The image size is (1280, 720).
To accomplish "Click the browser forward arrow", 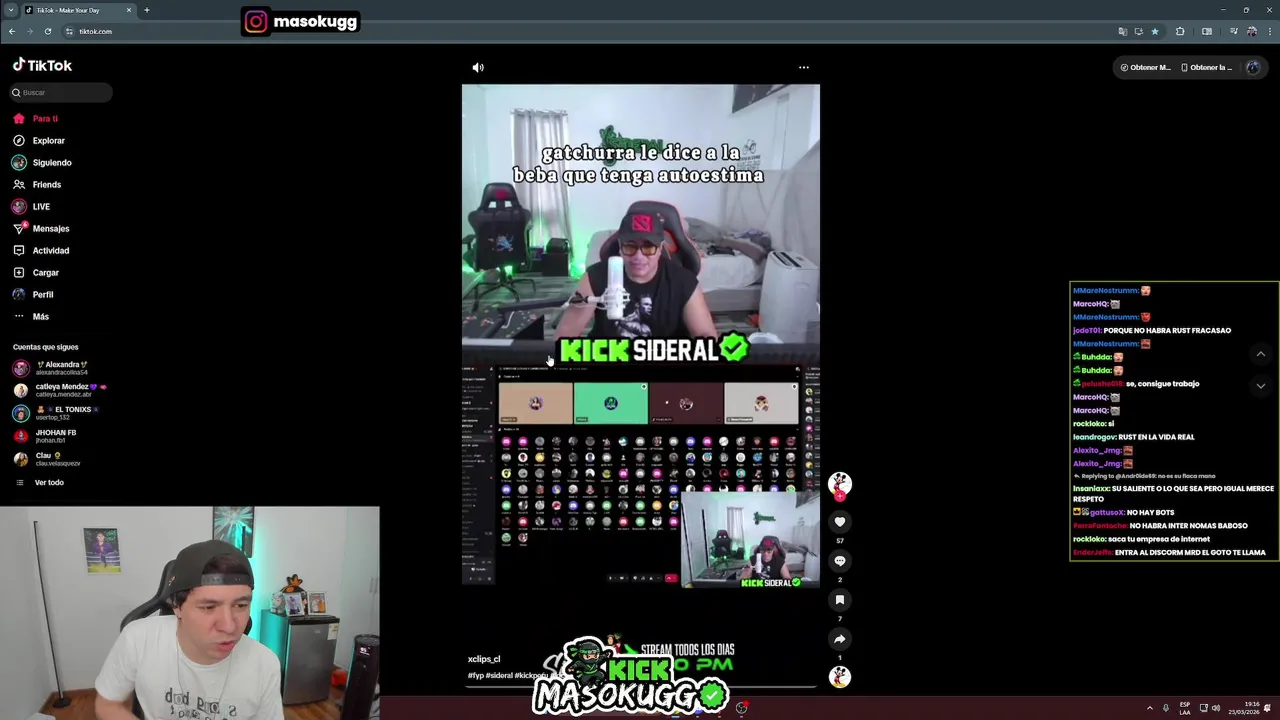I will coord(30,31).
